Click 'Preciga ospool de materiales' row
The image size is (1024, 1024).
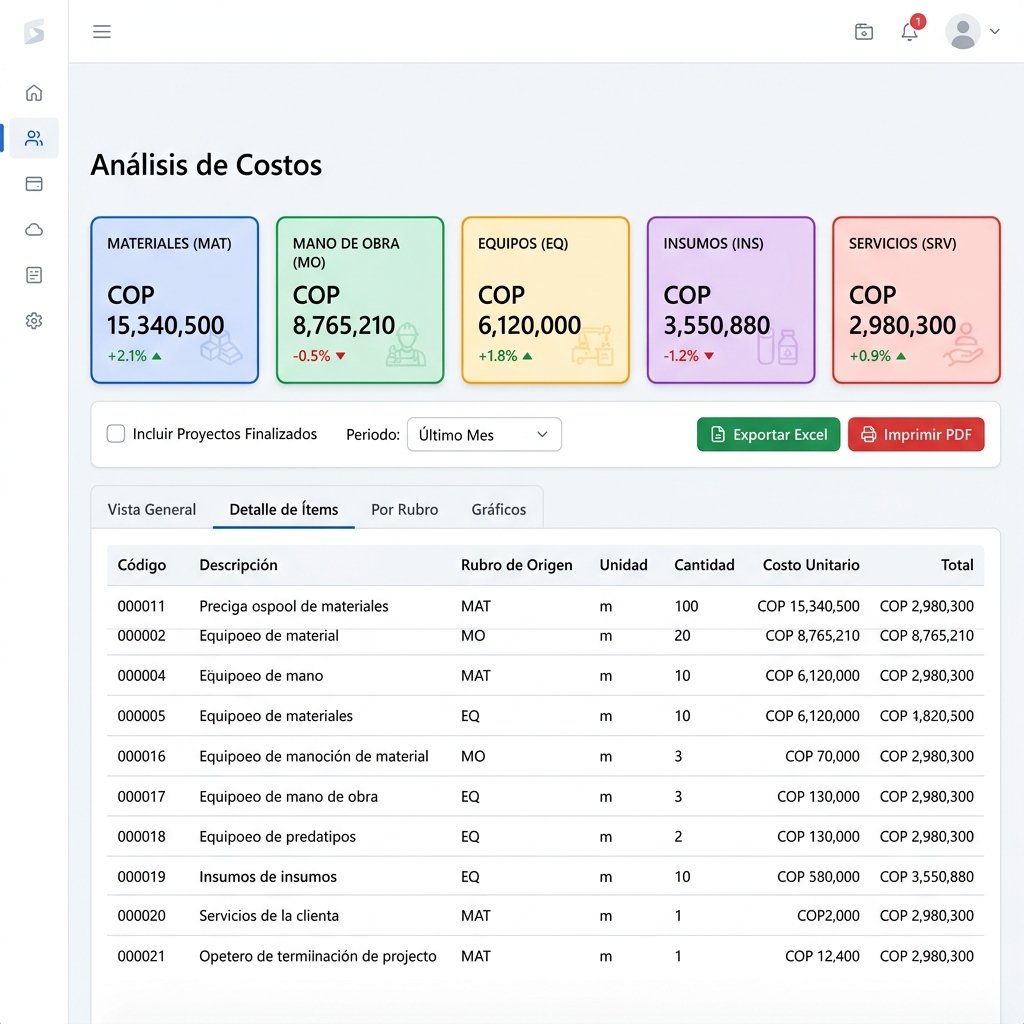[x=545, y=606]
